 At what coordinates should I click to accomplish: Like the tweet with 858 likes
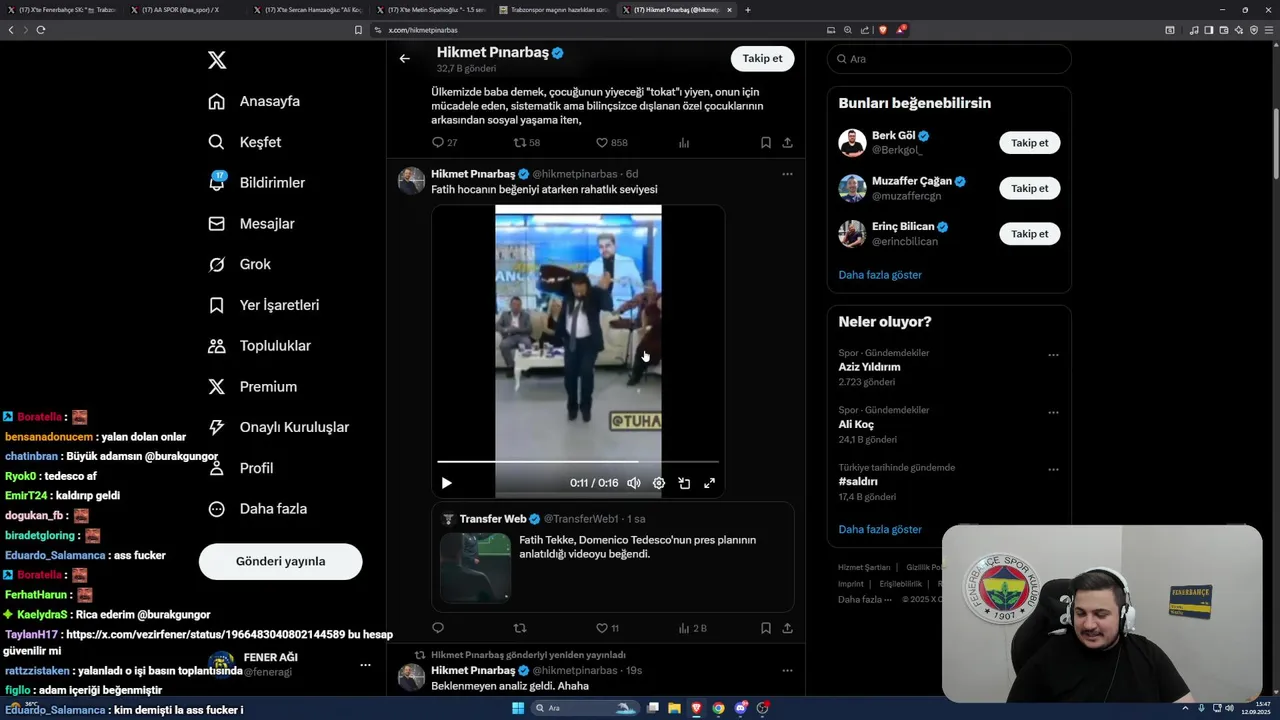click(602, 142)
